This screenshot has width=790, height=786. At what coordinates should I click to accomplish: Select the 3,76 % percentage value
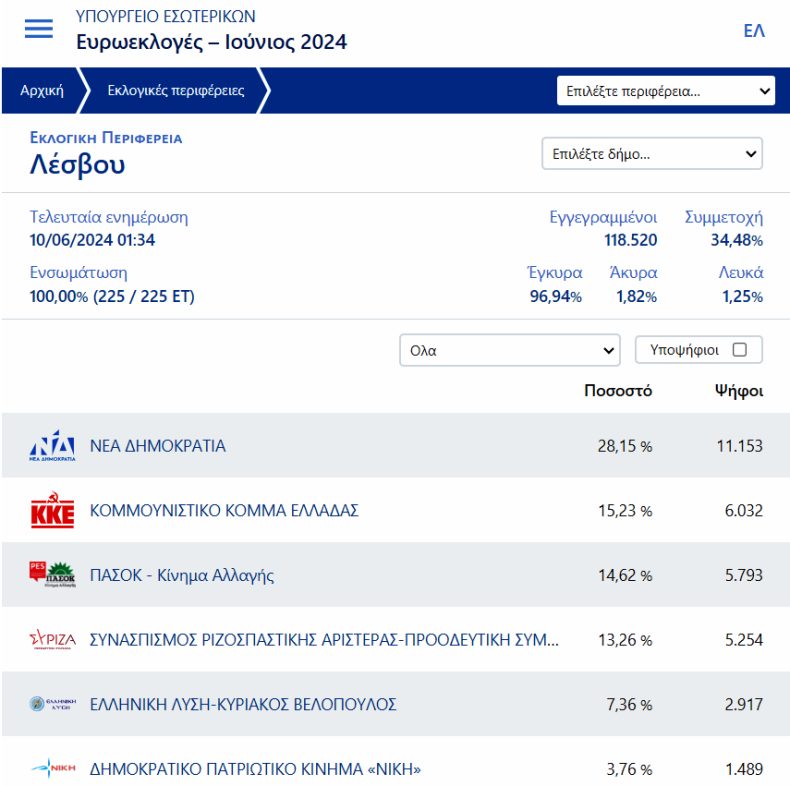[x=629, y=769]
